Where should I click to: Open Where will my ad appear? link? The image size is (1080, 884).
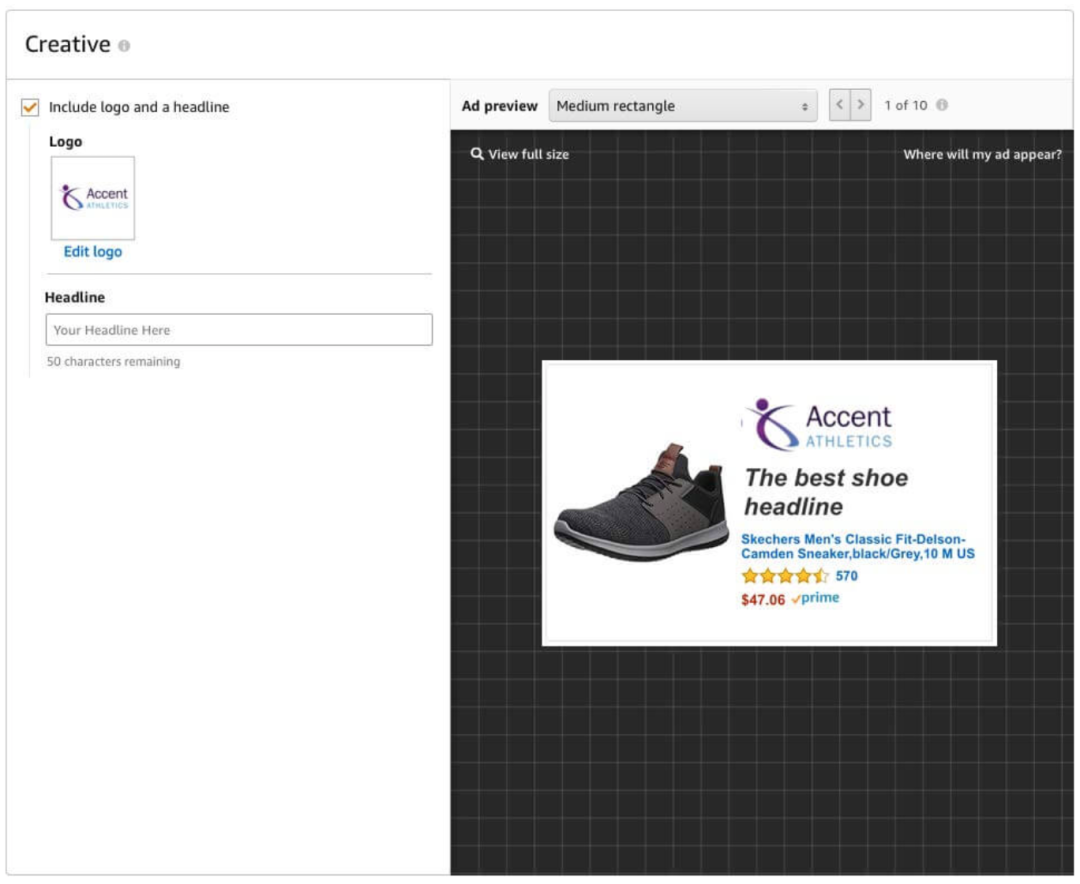click(x=982, y=154)
